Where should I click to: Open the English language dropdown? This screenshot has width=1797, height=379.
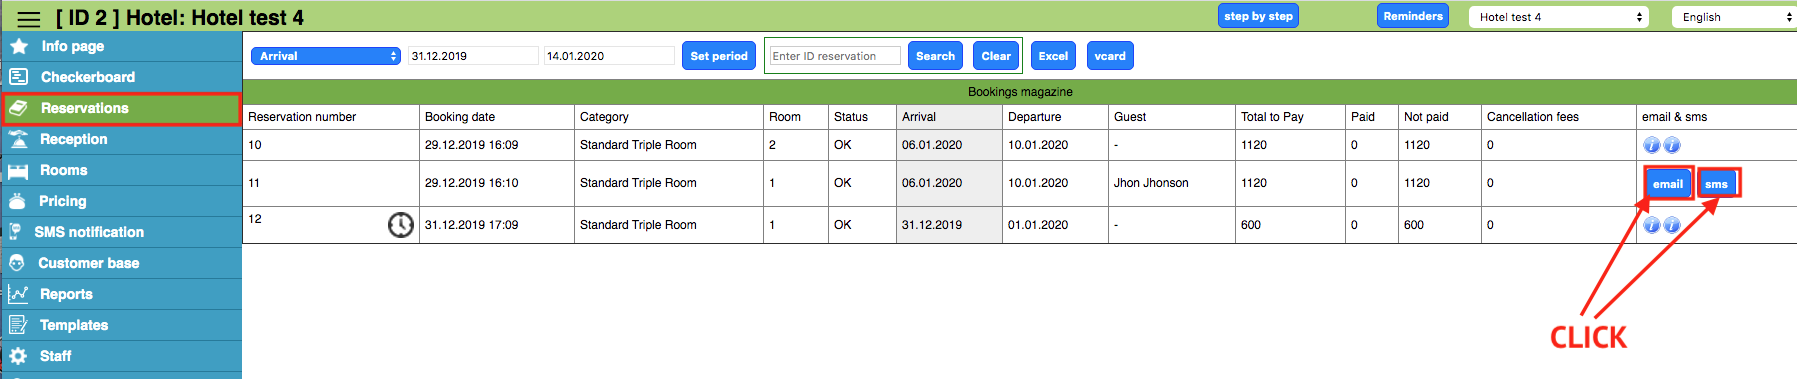click(x=1734, y=17)
